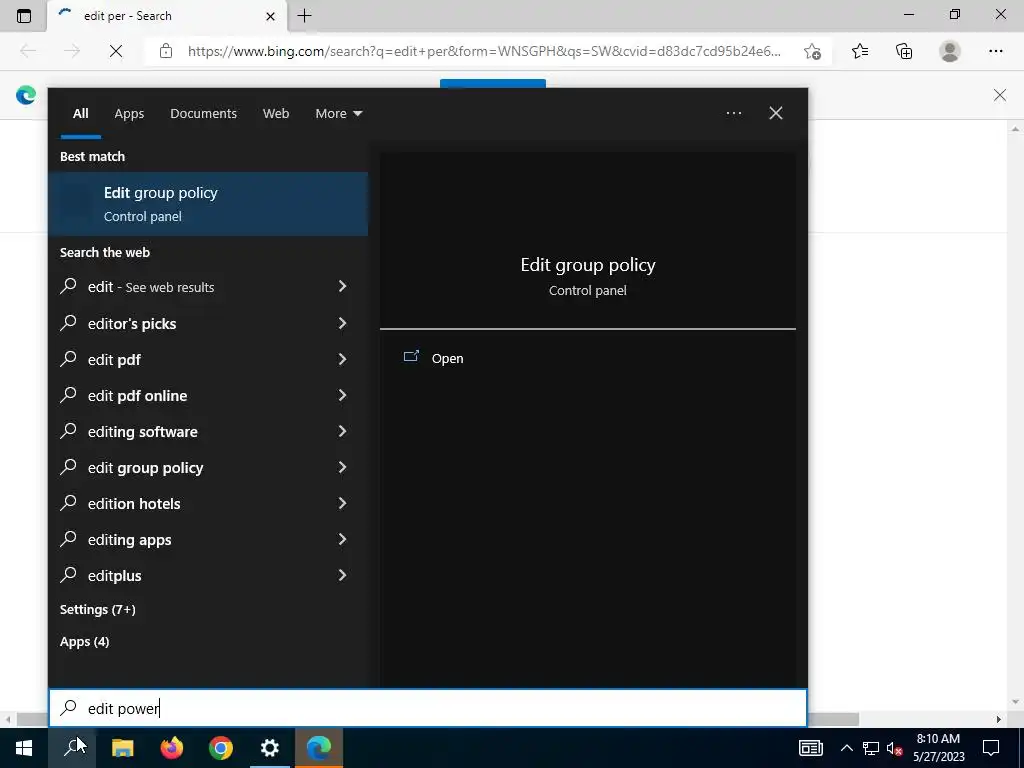Select 'edit pdf' web suggestion text
This screenshot has height=768, width=1024.
pyautogui.click(x=114, y=360)
